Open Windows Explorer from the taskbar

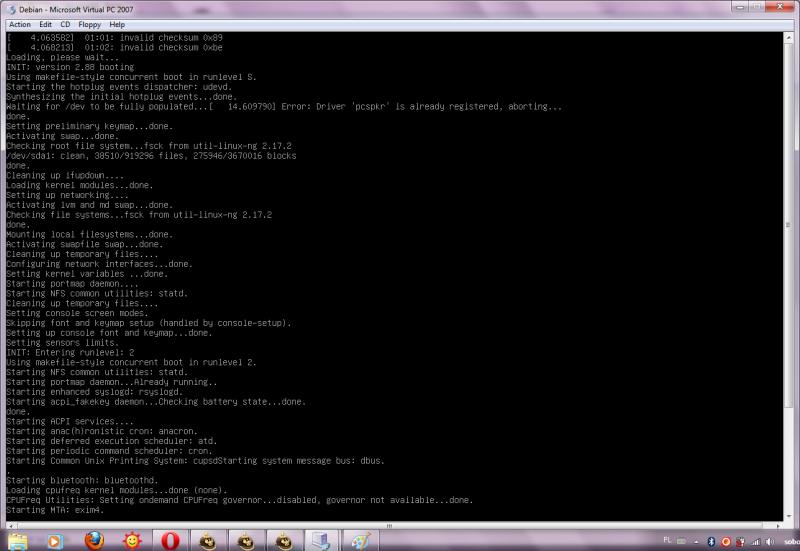click(17, 541)
